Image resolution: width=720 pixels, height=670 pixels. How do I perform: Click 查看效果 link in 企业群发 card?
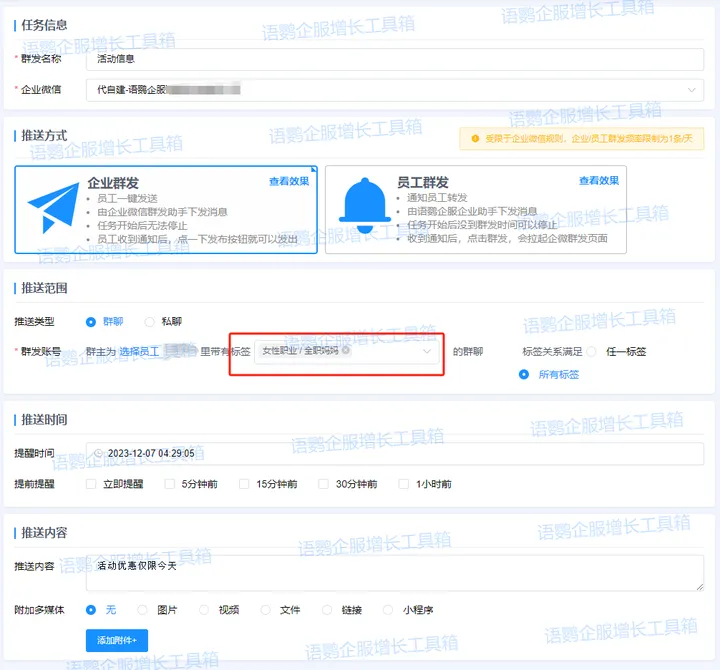tap(289, 181)
